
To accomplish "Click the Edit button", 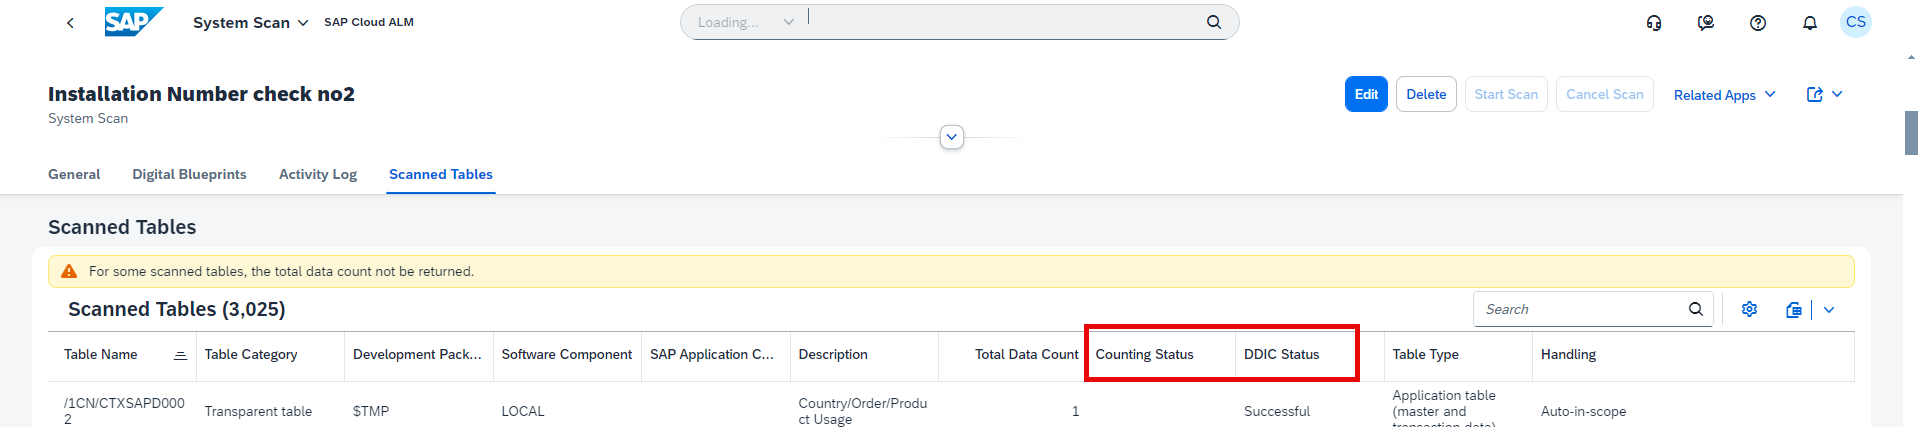I will (x=1366, y=94).
